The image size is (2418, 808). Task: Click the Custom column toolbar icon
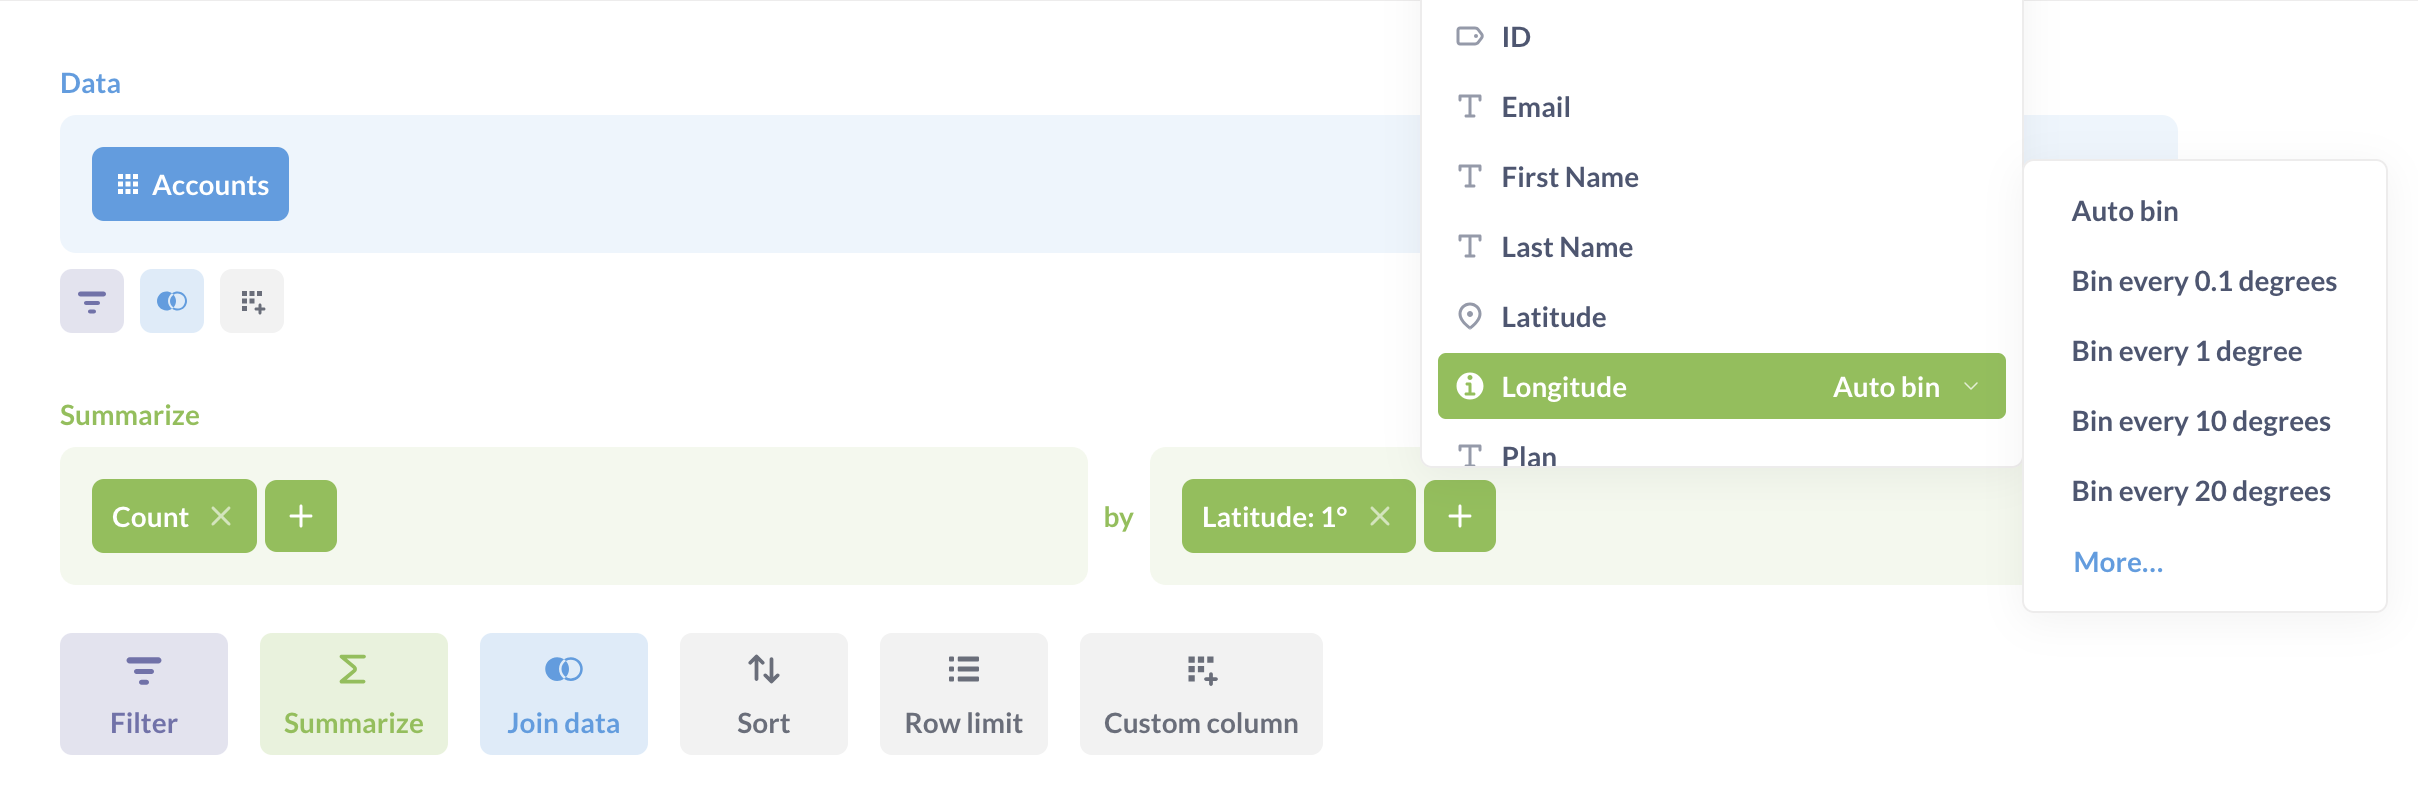click(x=1201, y=693)
